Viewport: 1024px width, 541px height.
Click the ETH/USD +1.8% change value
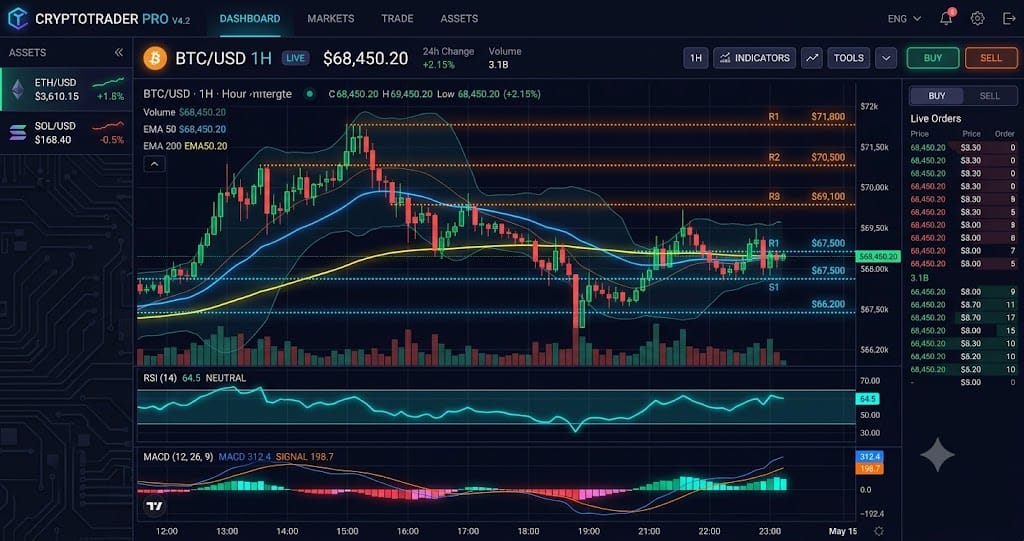[x=110, y=97]
